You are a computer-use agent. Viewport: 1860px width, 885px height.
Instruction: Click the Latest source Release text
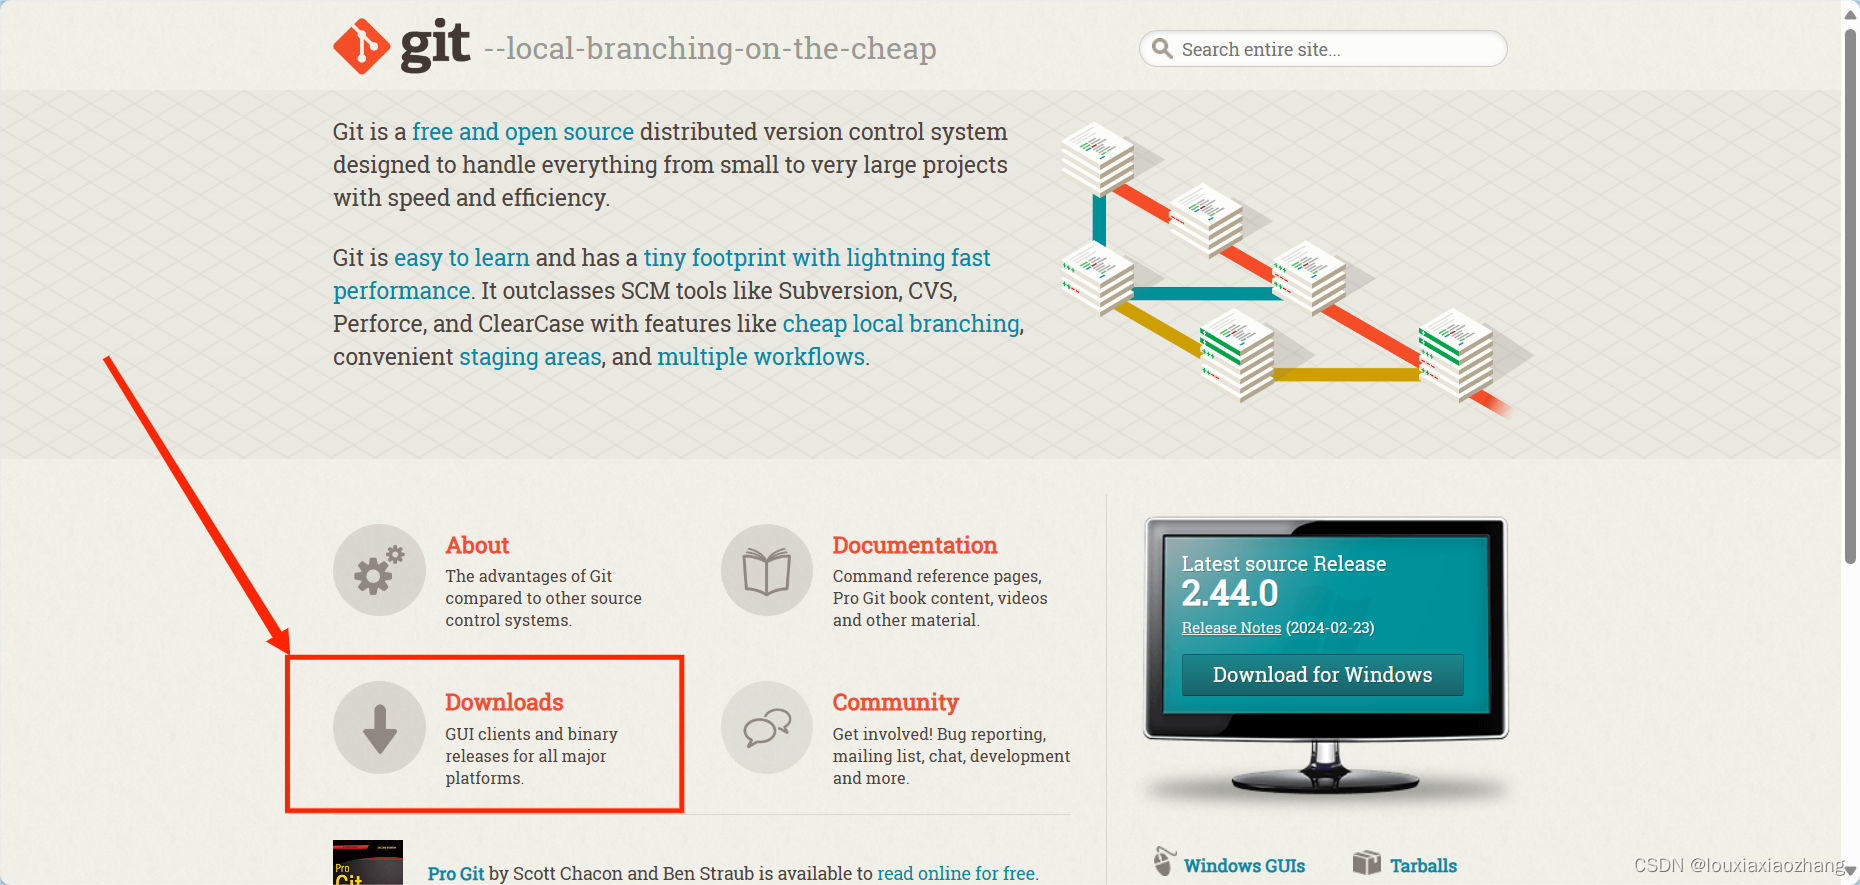pyautogui.click(x=1284, y=564)
